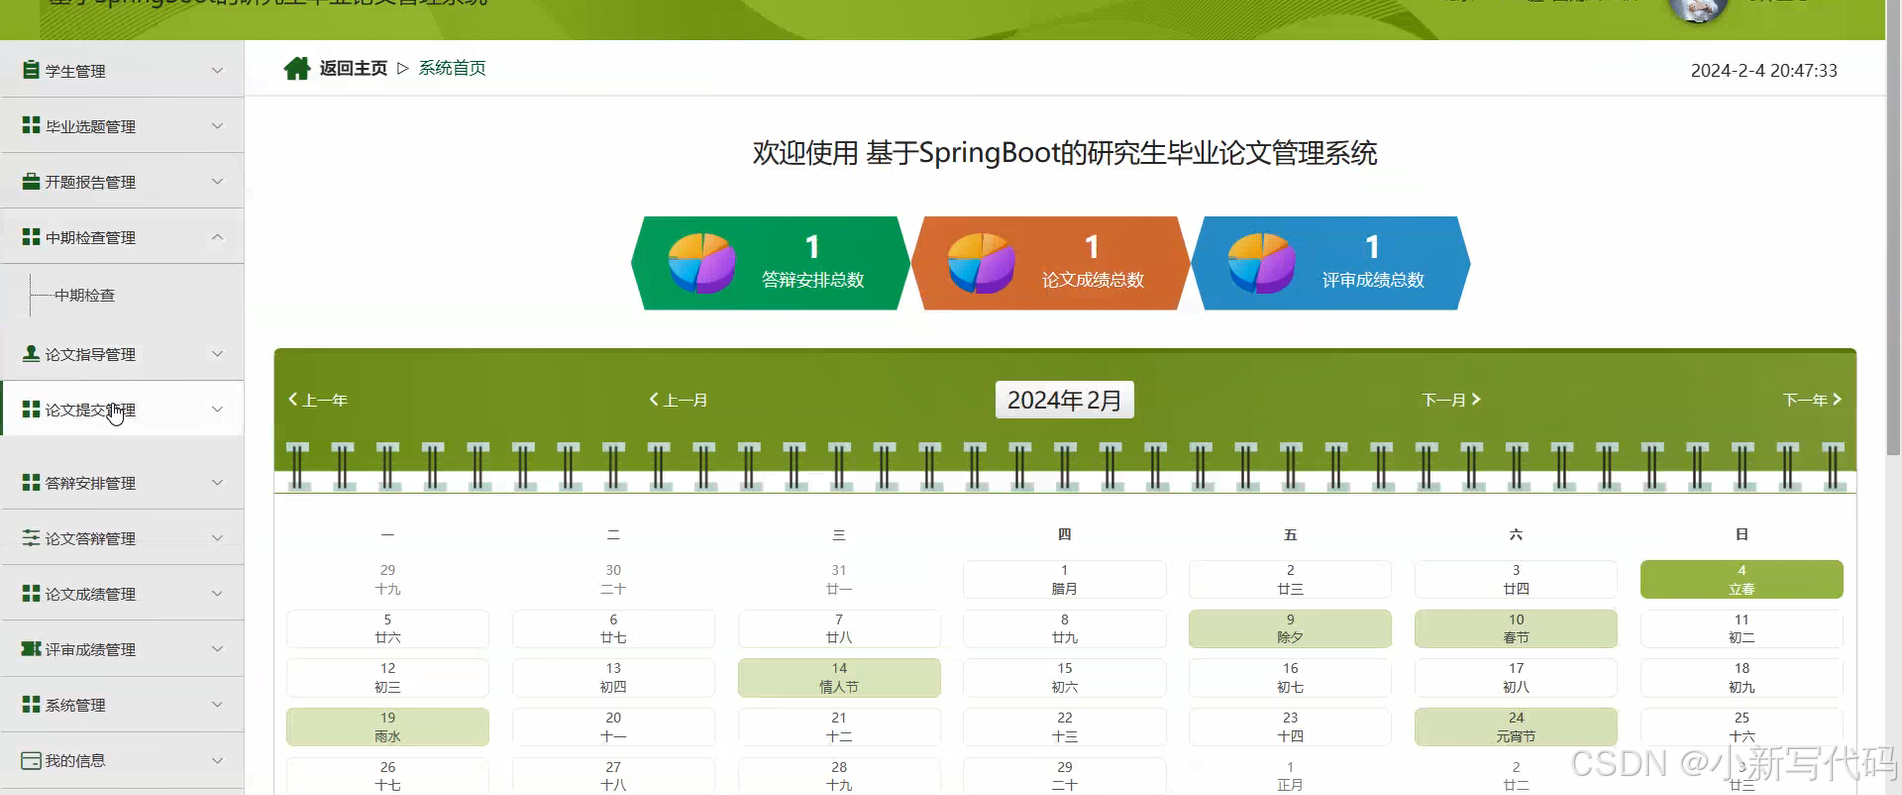Click the user avatar in header
The width and height of the screenshot is (1902, 795).
tap(1698, 10)
